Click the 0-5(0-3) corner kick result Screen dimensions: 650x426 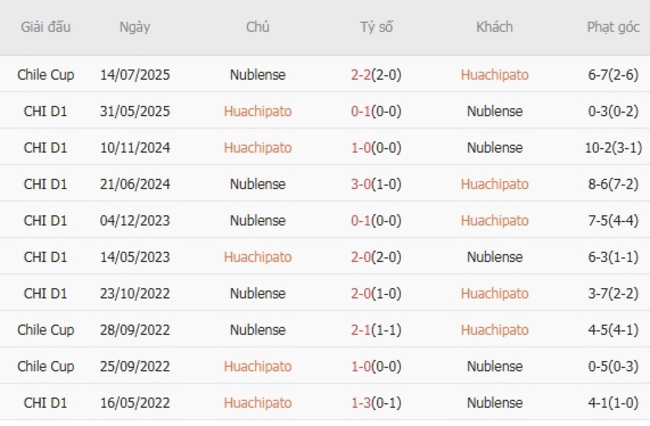pyautogui.click(x=613, y=367)
